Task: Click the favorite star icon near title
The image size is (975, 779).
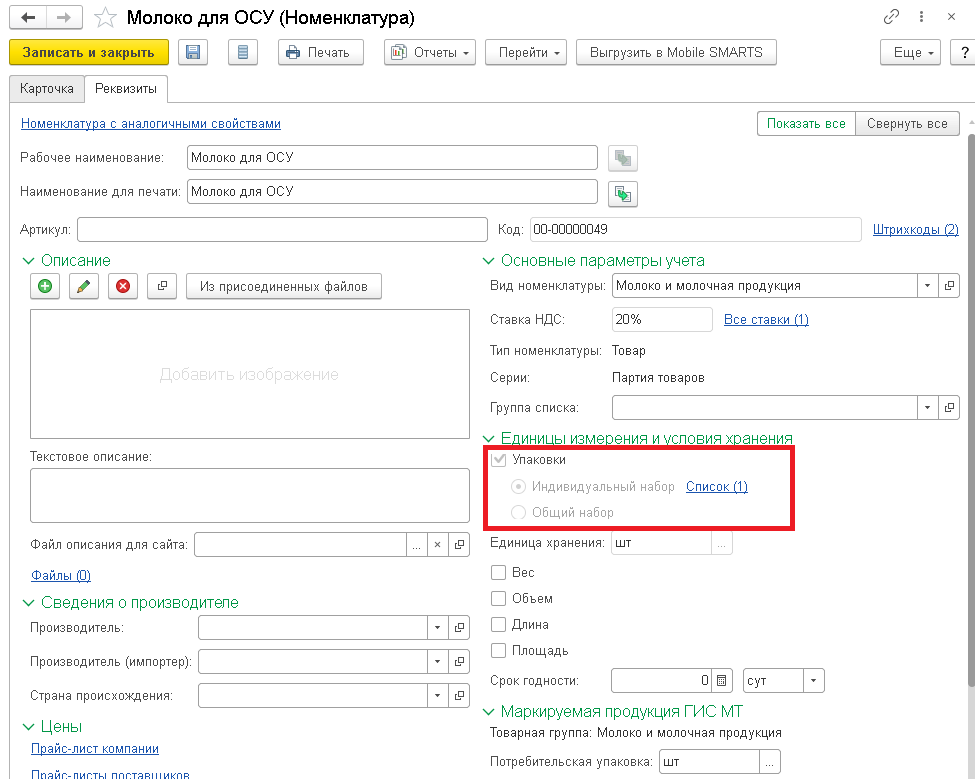Action: (104, 18)
